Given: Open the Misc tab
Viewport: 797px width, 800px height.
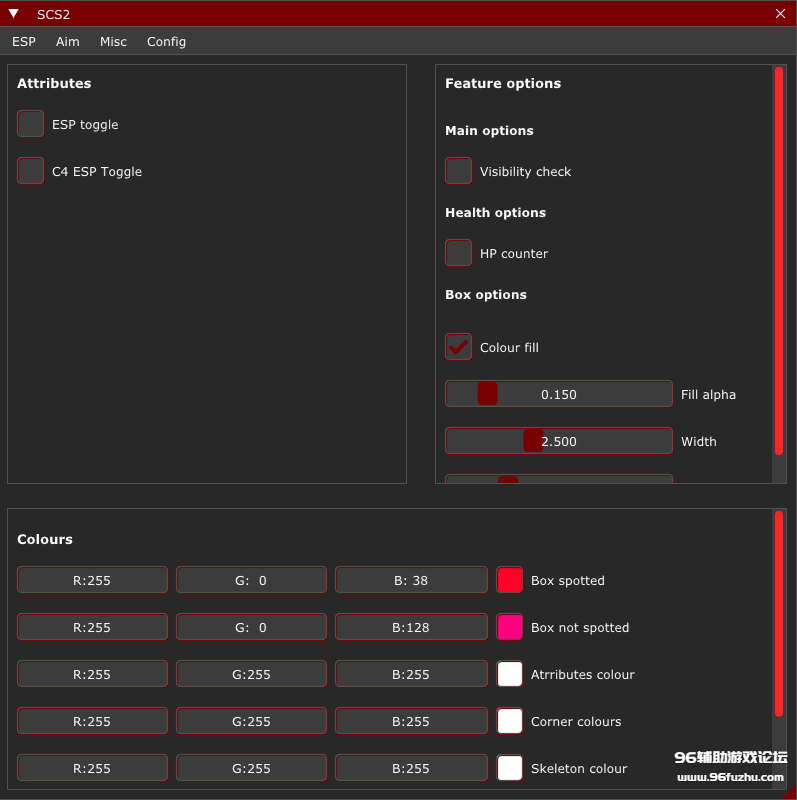Looking at the screenshot, I should [113, 42].
